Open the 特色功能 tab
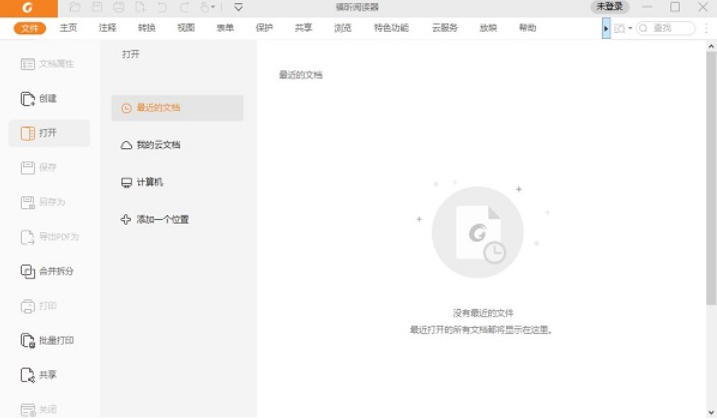The image size is (717, 419). point(391,28)
